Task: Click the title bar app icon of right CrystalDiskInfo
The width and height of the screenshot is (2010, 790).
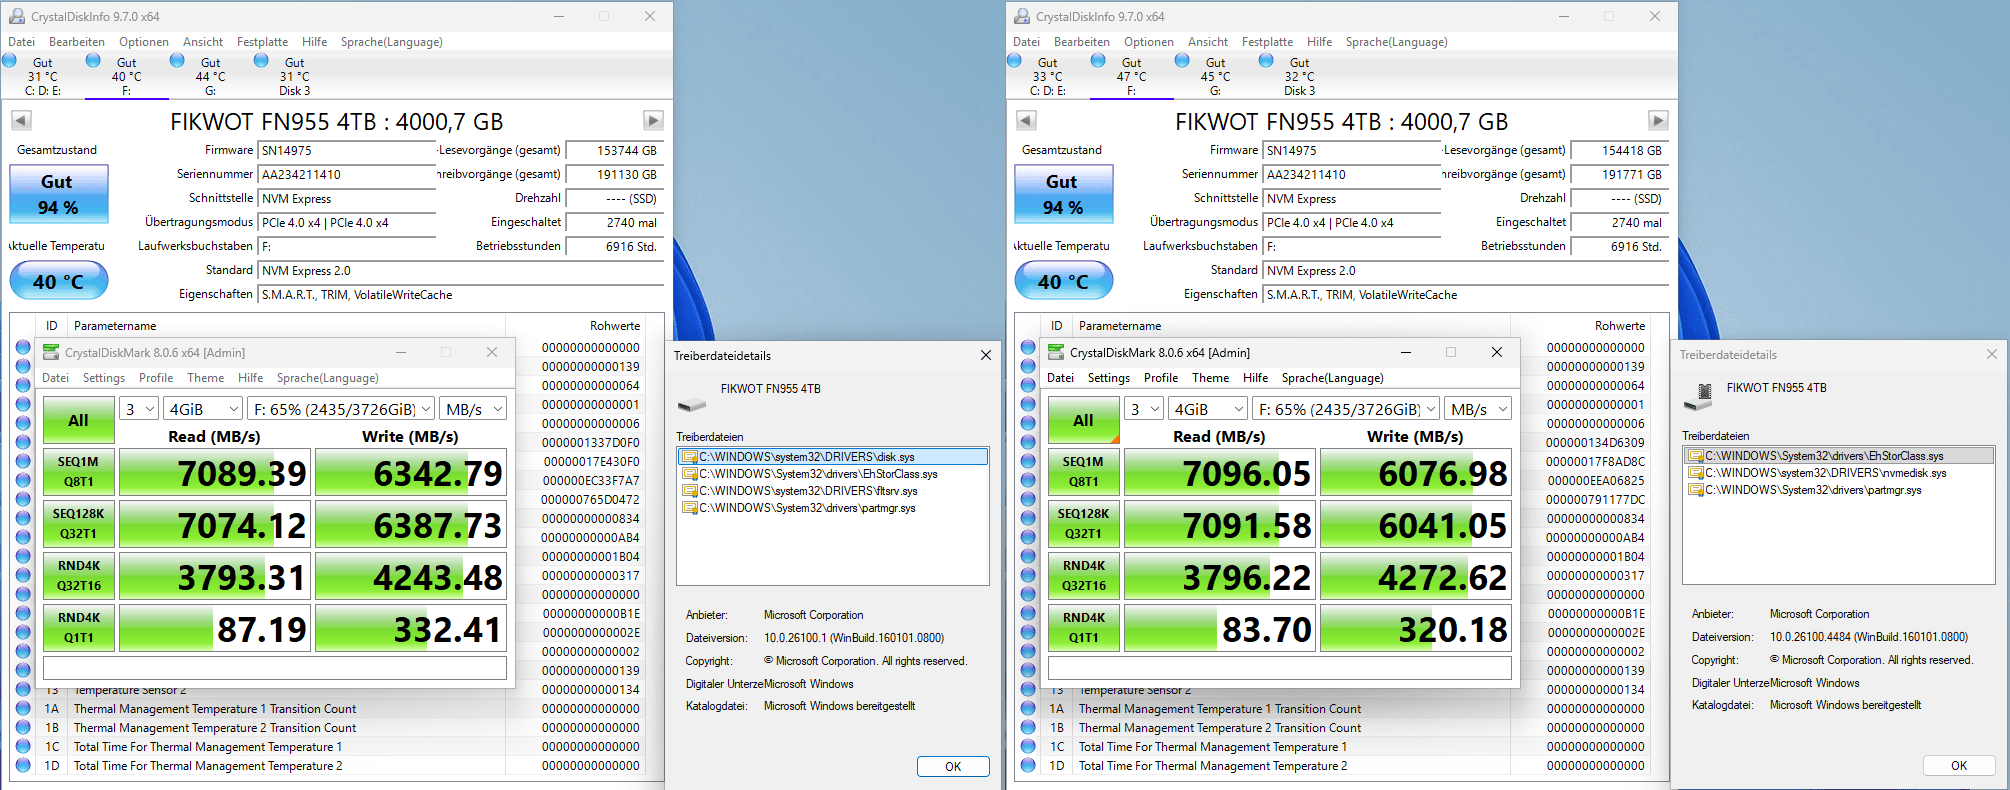Action: 1022,16
